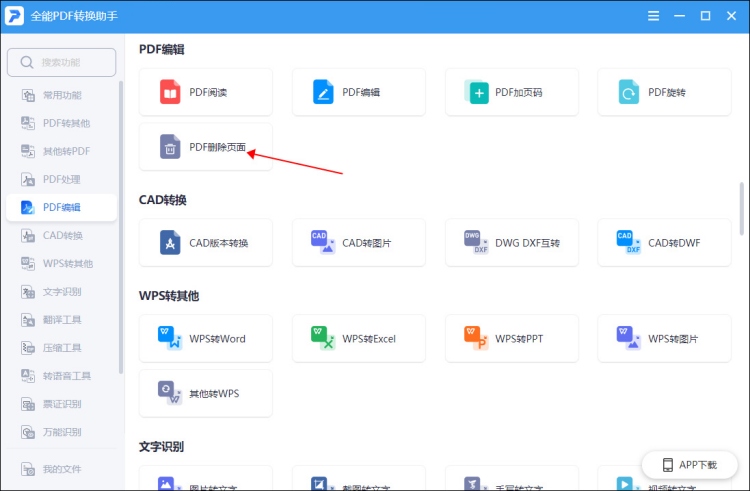
Task: Open the WPS转图片 converter
Action: [664, 338]
